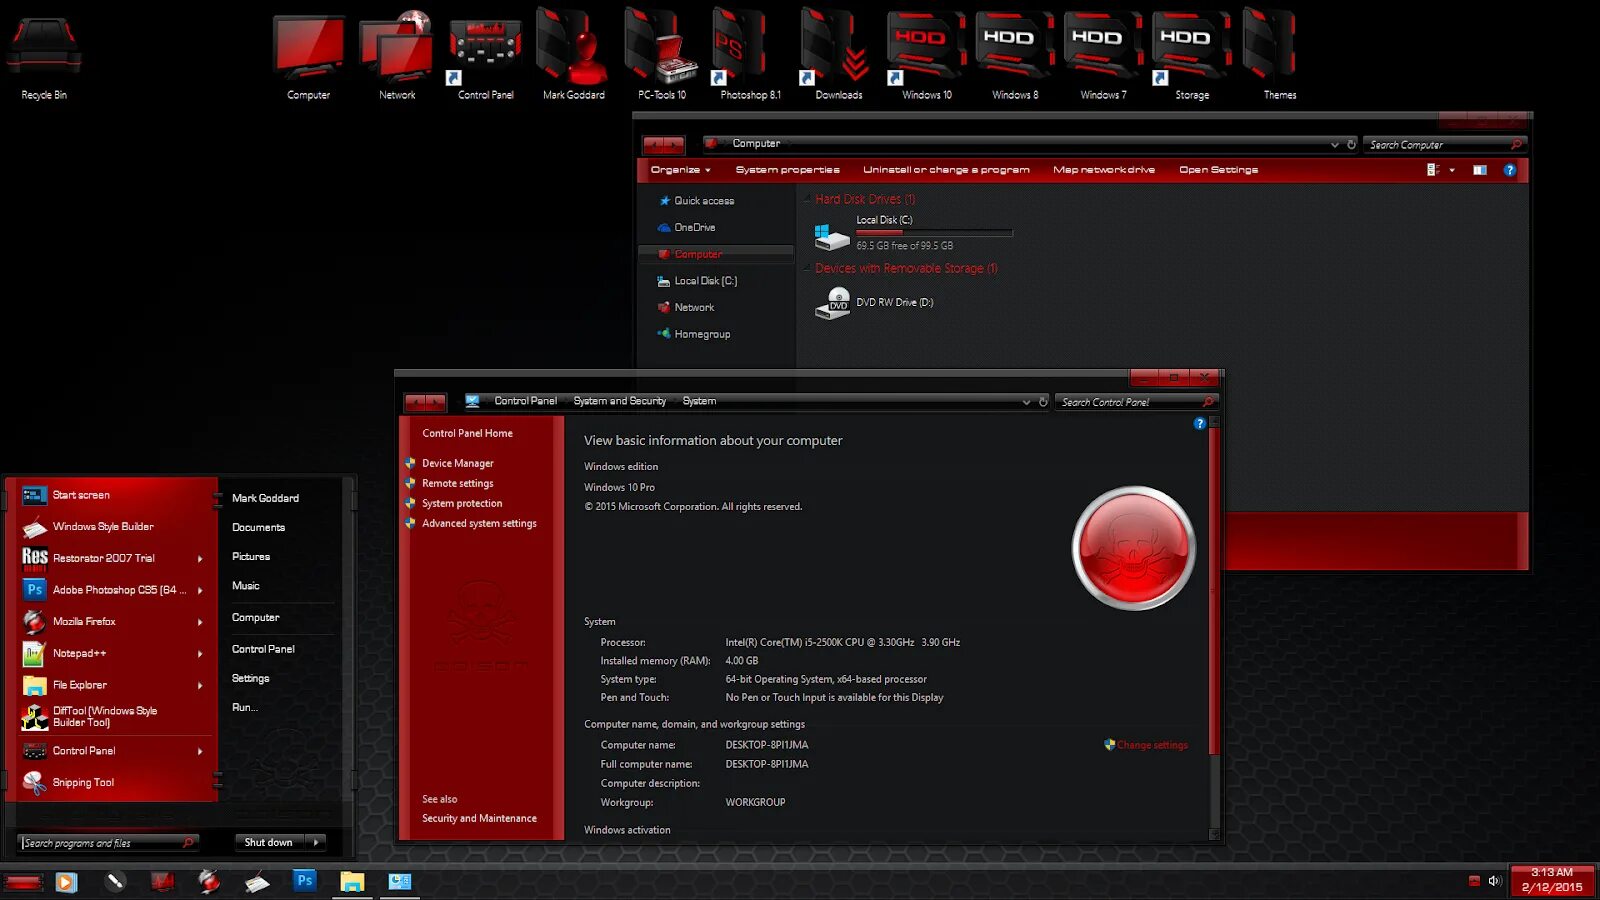Screen dimensions: 1600x900
Task: Open the view options dropdown arrow
Action: [x=1452, y=170]
